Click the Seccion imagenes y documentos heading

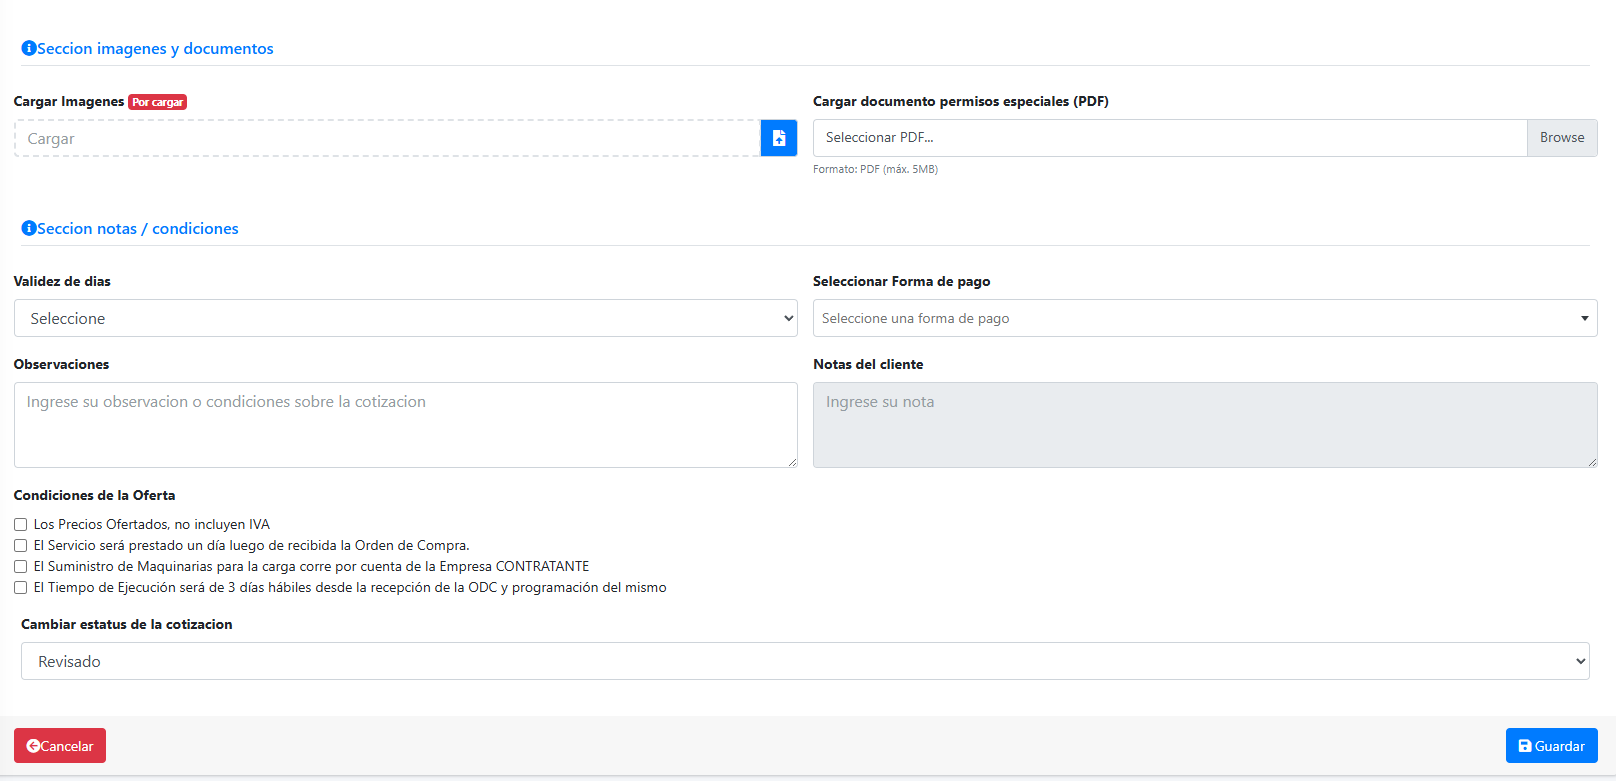tap(155, 49)
